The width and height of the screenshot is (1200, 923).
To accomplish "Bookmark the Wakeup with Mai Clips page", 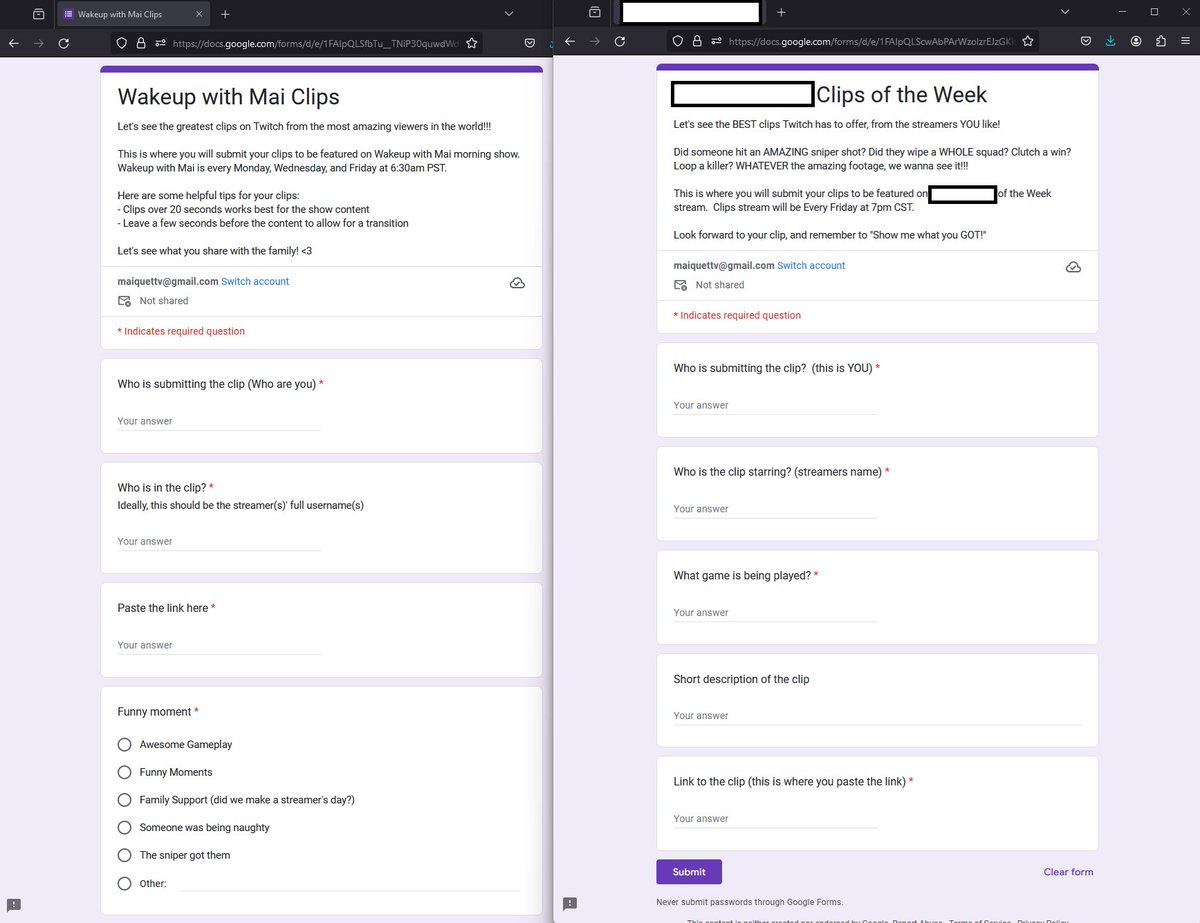I will [x=471, y=43].
